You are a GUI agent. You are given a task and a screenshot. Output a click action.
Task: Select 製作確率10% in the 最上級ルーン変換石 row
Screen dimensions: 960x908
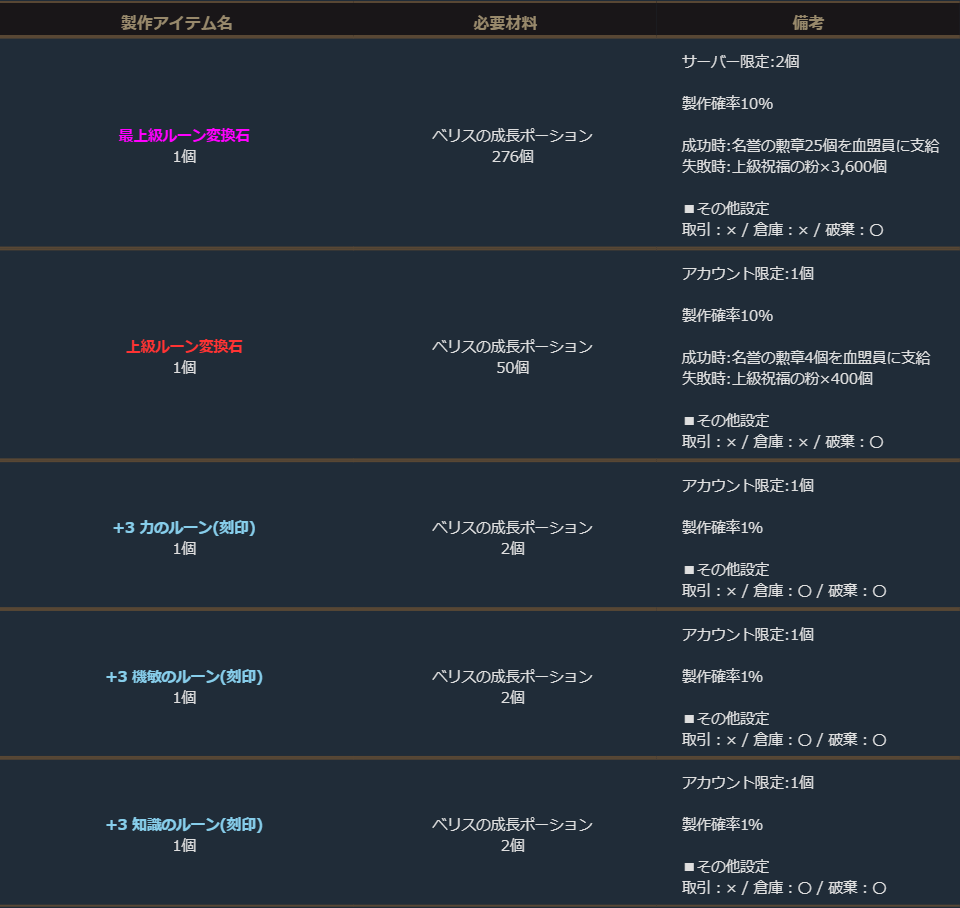click(x=727, y=104)
